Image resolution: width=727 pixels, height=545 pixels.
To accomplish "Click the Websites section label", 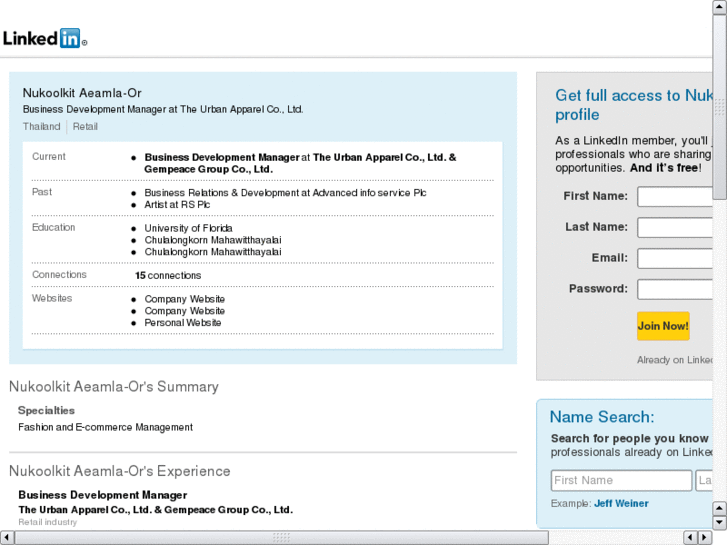I will pos(52,299).
